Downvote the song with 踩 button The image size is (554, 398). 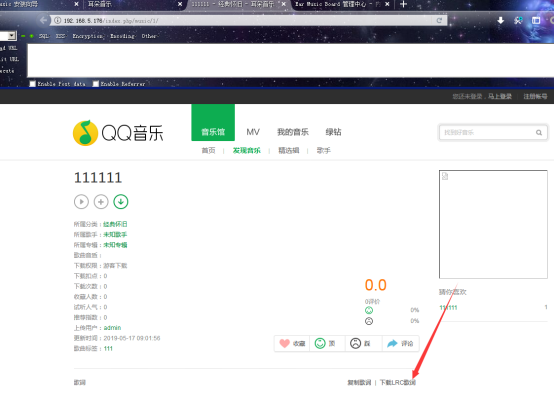click(x=364, y=344)
